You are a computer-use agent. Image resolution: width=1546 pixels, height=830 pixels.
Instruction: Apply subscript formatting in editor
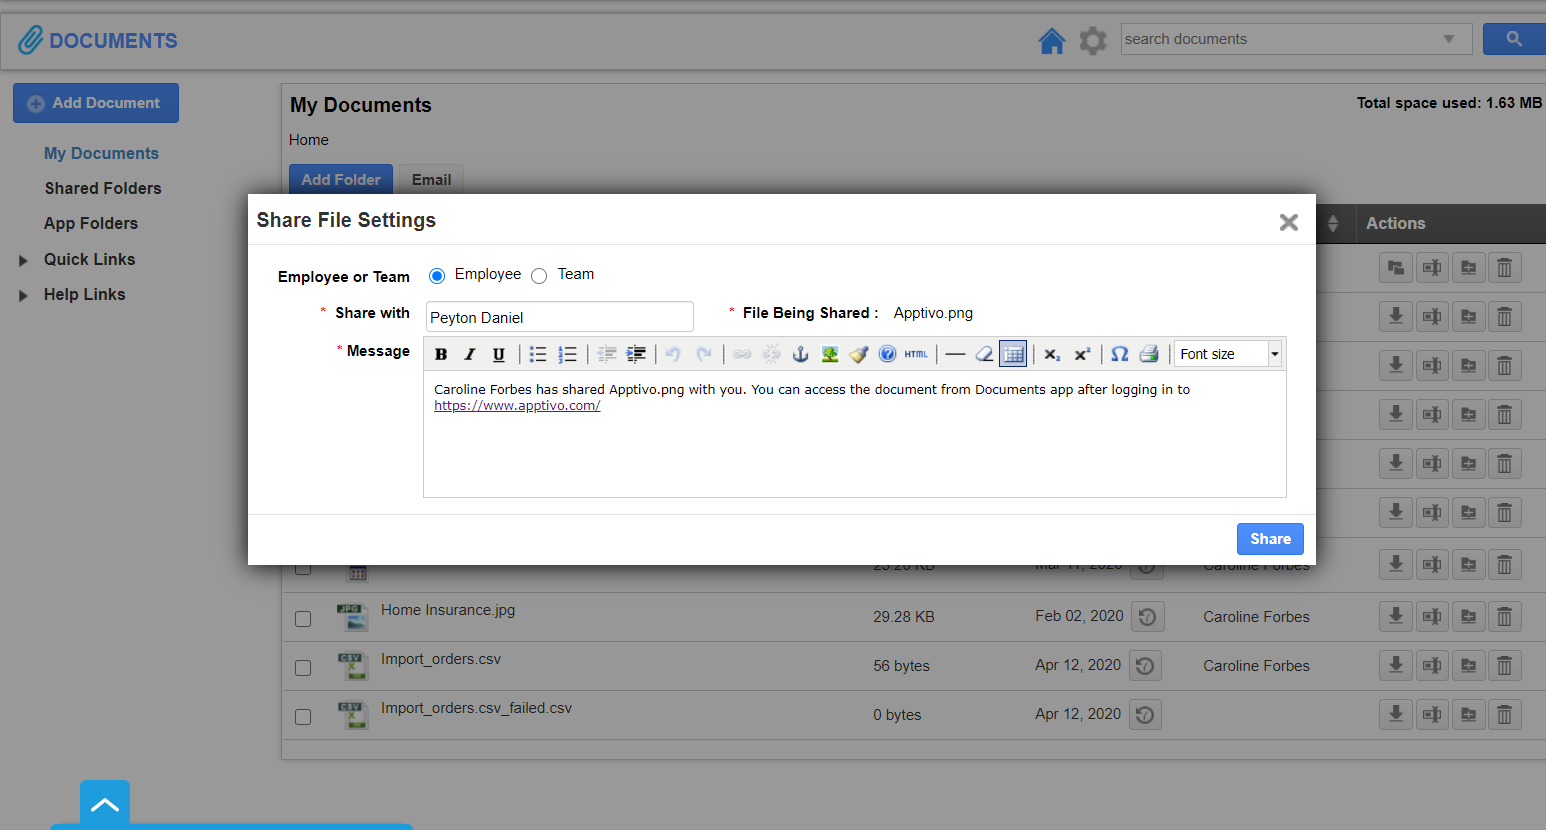coord(1052,354)
